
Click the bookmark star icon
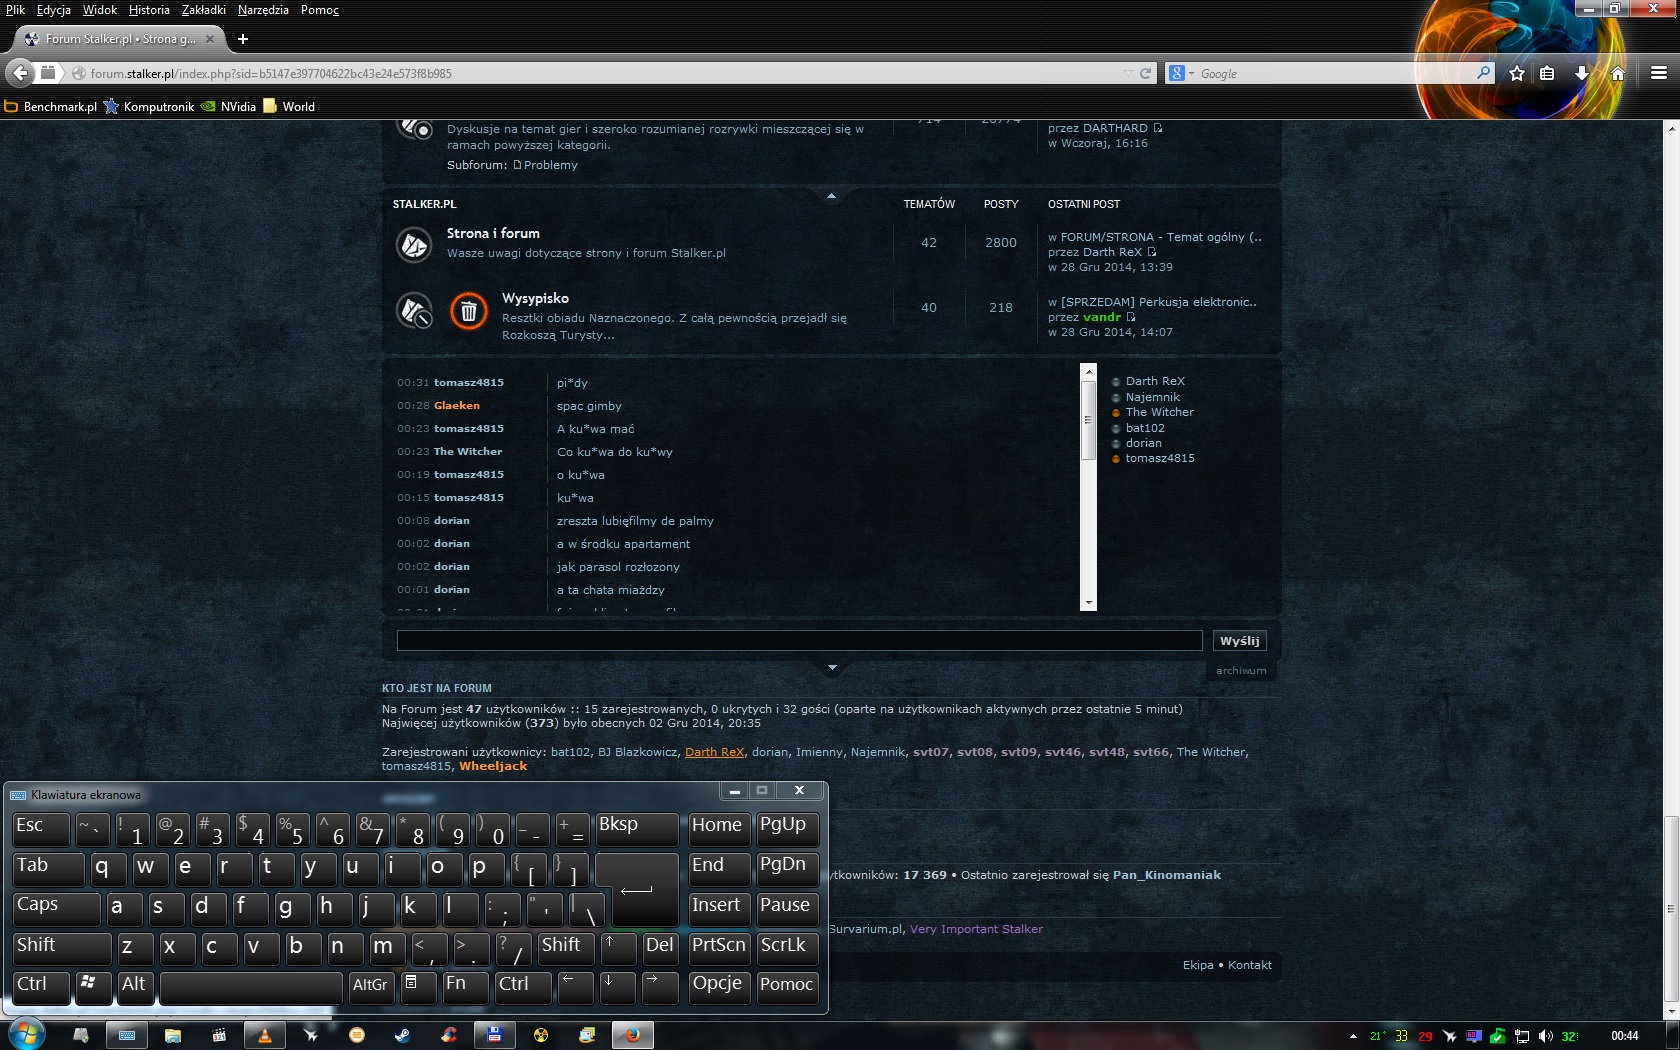click(x=1516, y=73)
